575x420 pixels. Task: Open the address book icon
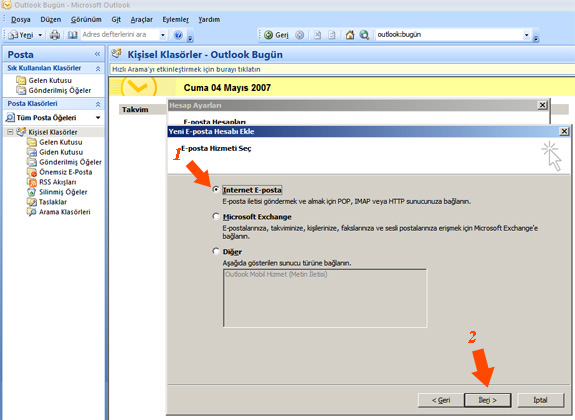click(73, 35)
